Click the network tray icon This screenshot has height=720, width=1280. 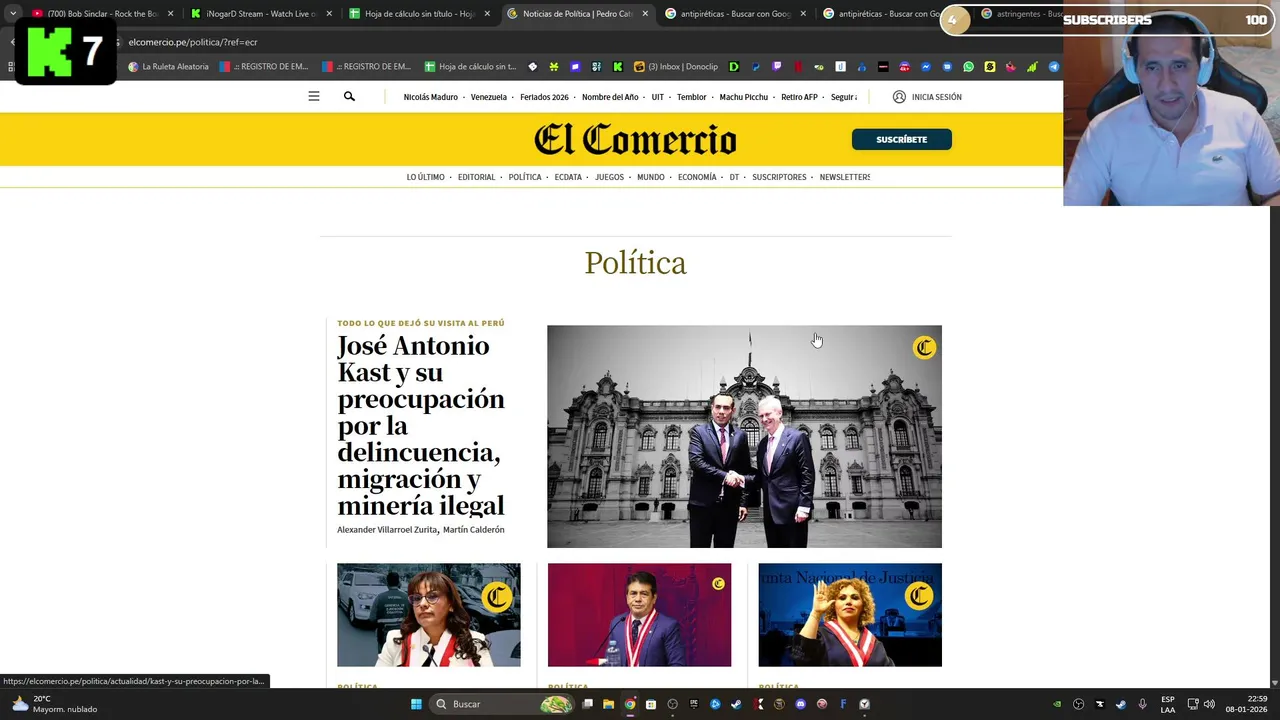coord(1193,704)
